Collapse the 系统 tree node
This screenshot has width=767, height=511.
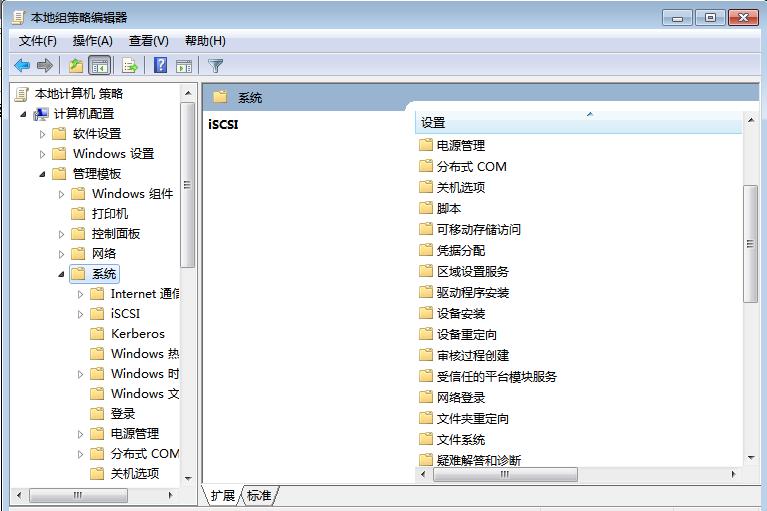click(61, 274)
